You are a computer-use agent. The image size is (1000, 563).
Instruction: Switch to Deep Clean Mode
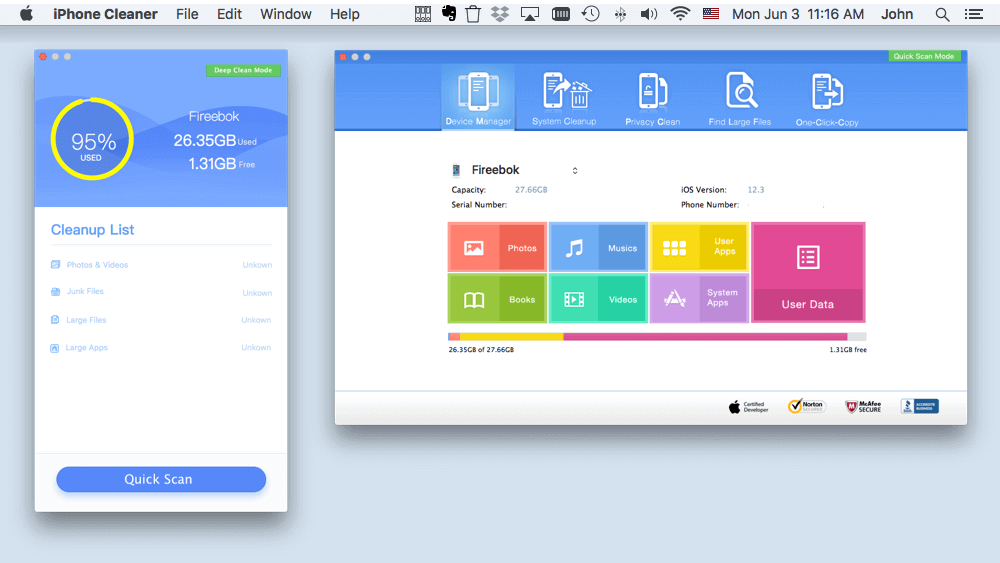[x=243, y=71]
